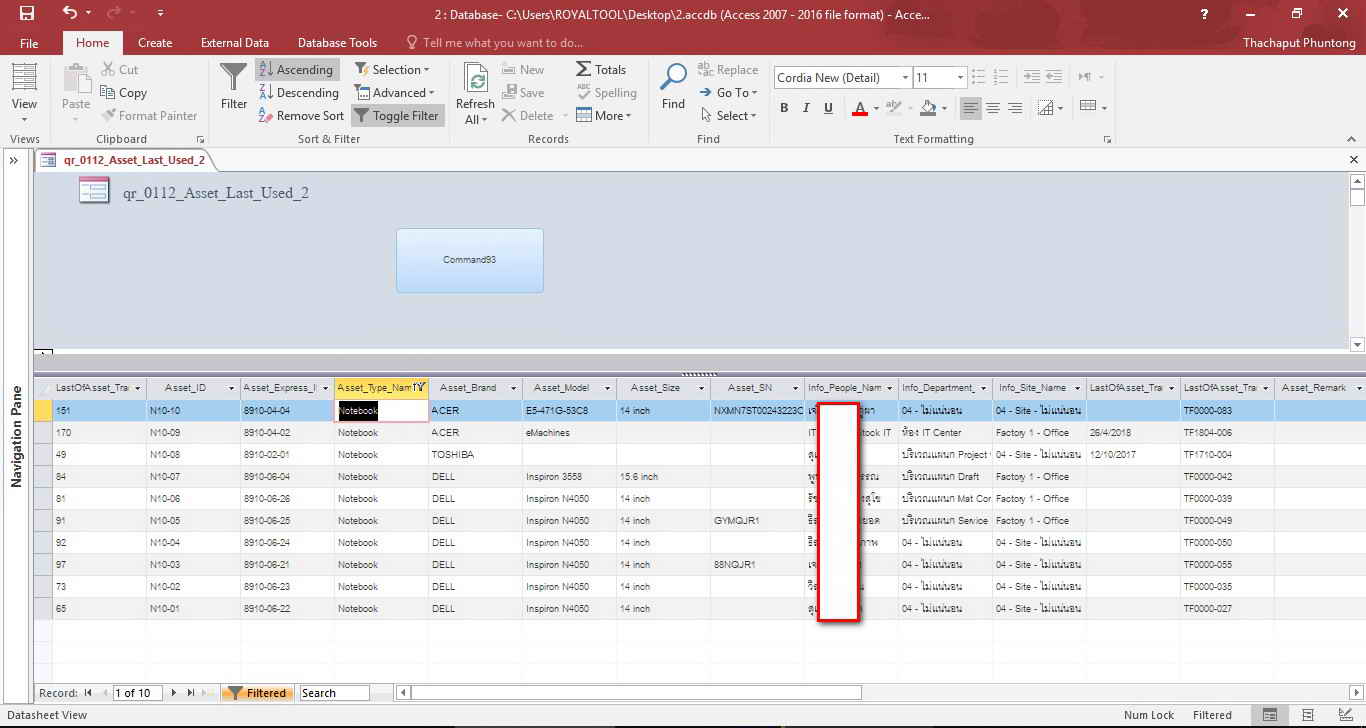Open the font color dropdown arrow
This screenshot has height=728, width=1366.
pyautogui.click(x=876, y=108)
